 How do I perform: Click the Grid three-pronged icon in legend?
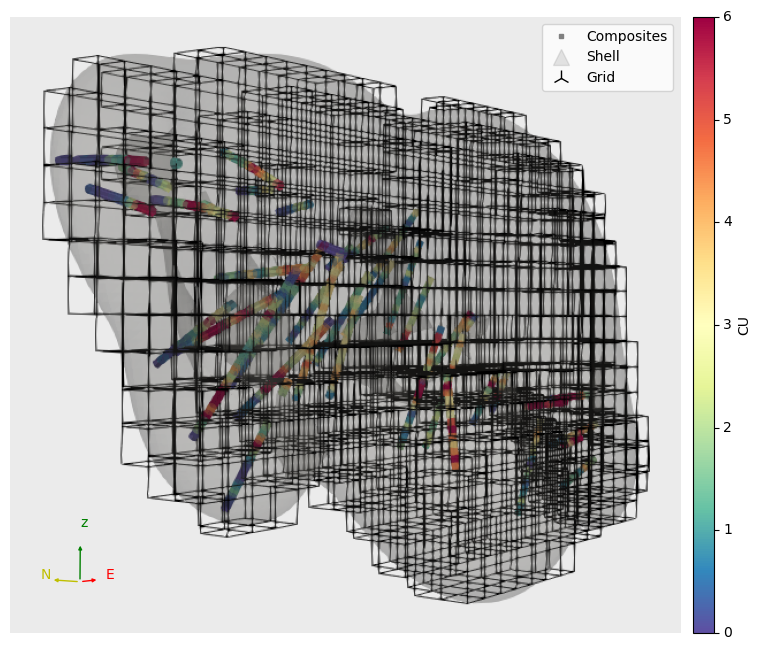click(561, 77)
